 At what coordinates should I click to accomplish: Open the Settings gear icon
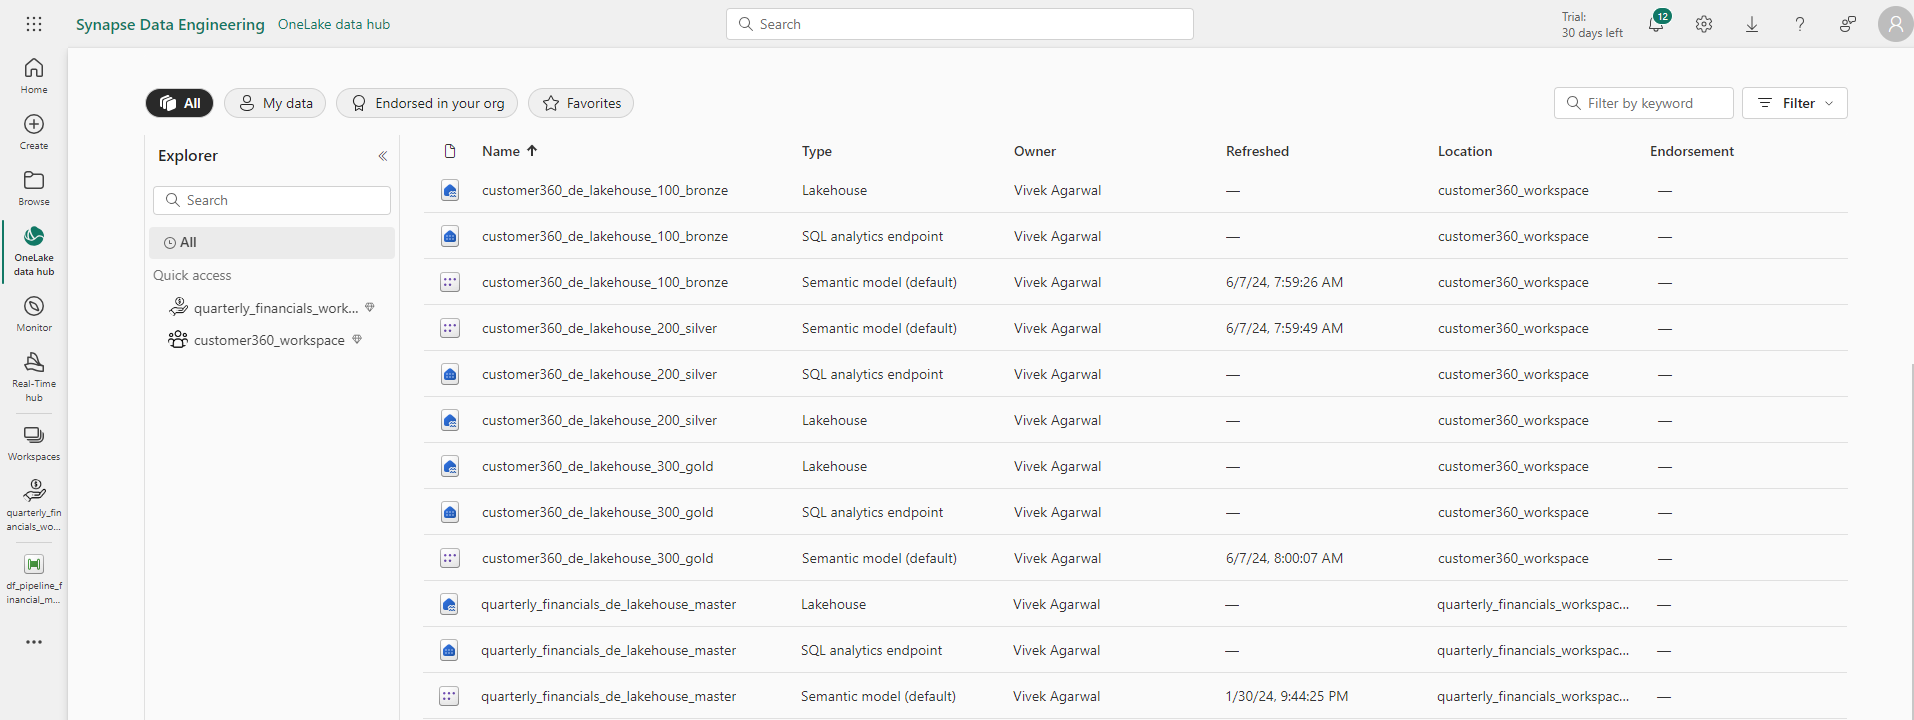[1704, 24]
